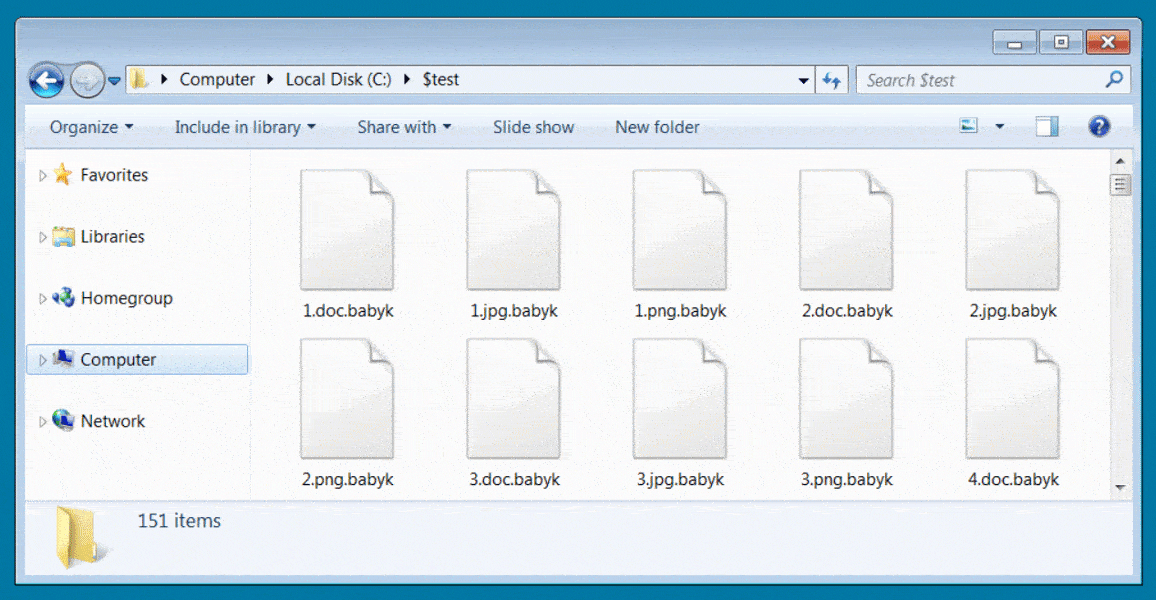The width and height of the screenshot is (1156, 600).
Task: Select the 2.jpg.babyk file icon
Action: click(1013, 230)
